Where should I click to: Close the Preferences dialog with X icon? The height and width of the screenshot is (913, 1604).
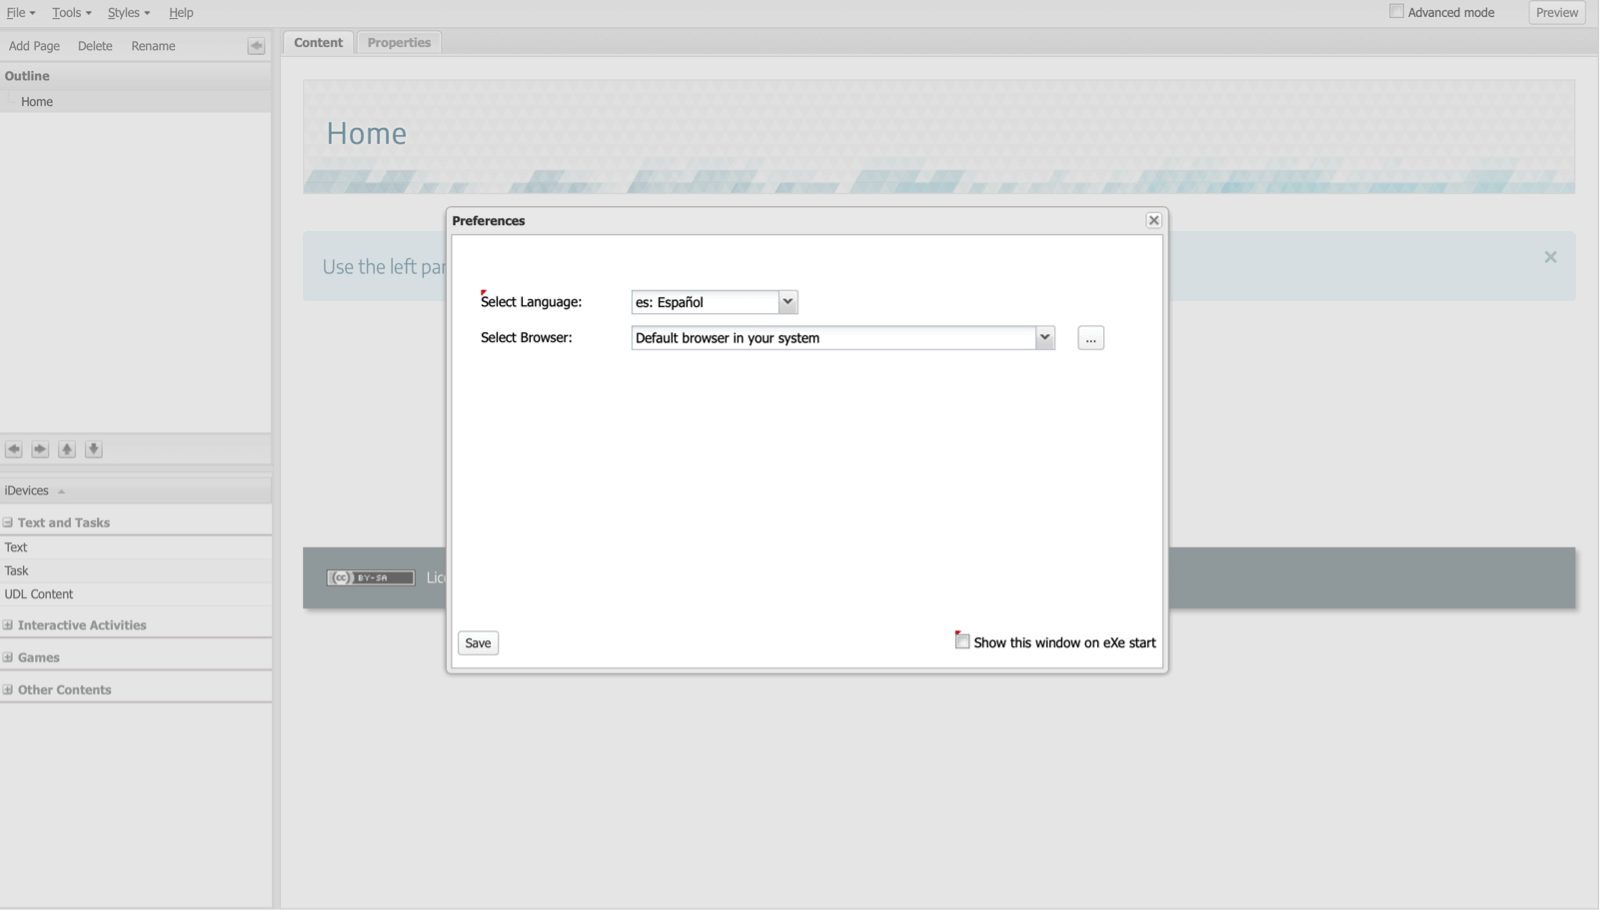[1153, 220]
